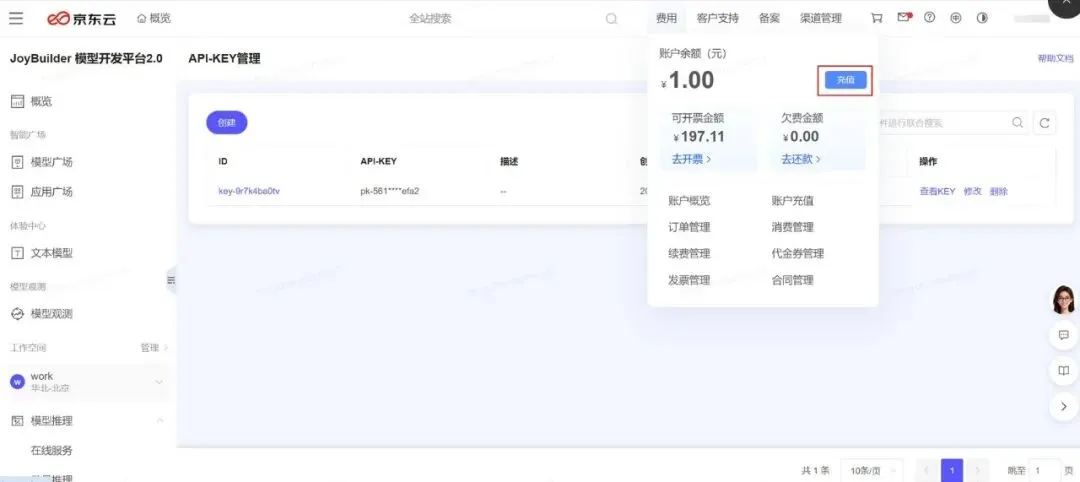Click the pk-561****efa2 API key cell
The image size is (1080, 482).
coord(390,191)
